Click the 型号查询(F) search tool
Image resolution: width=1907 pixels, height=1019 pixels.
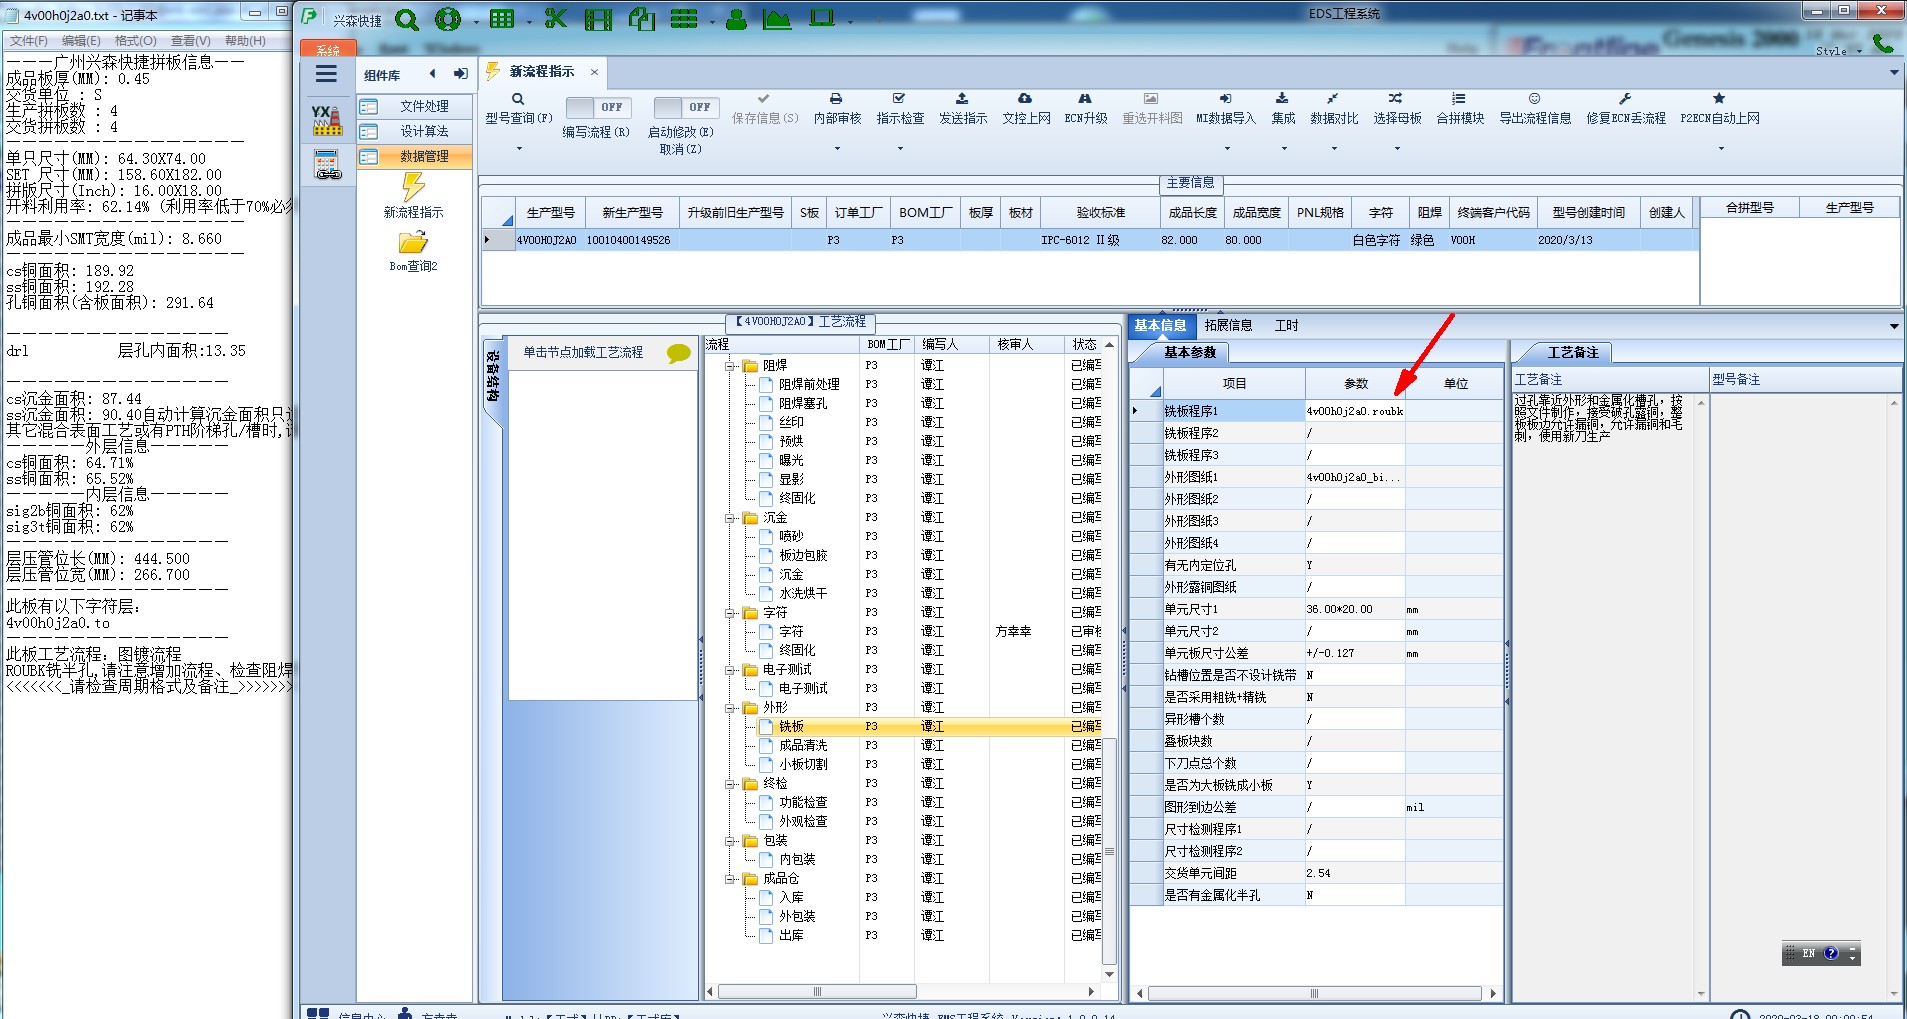(x=518, y=109)
